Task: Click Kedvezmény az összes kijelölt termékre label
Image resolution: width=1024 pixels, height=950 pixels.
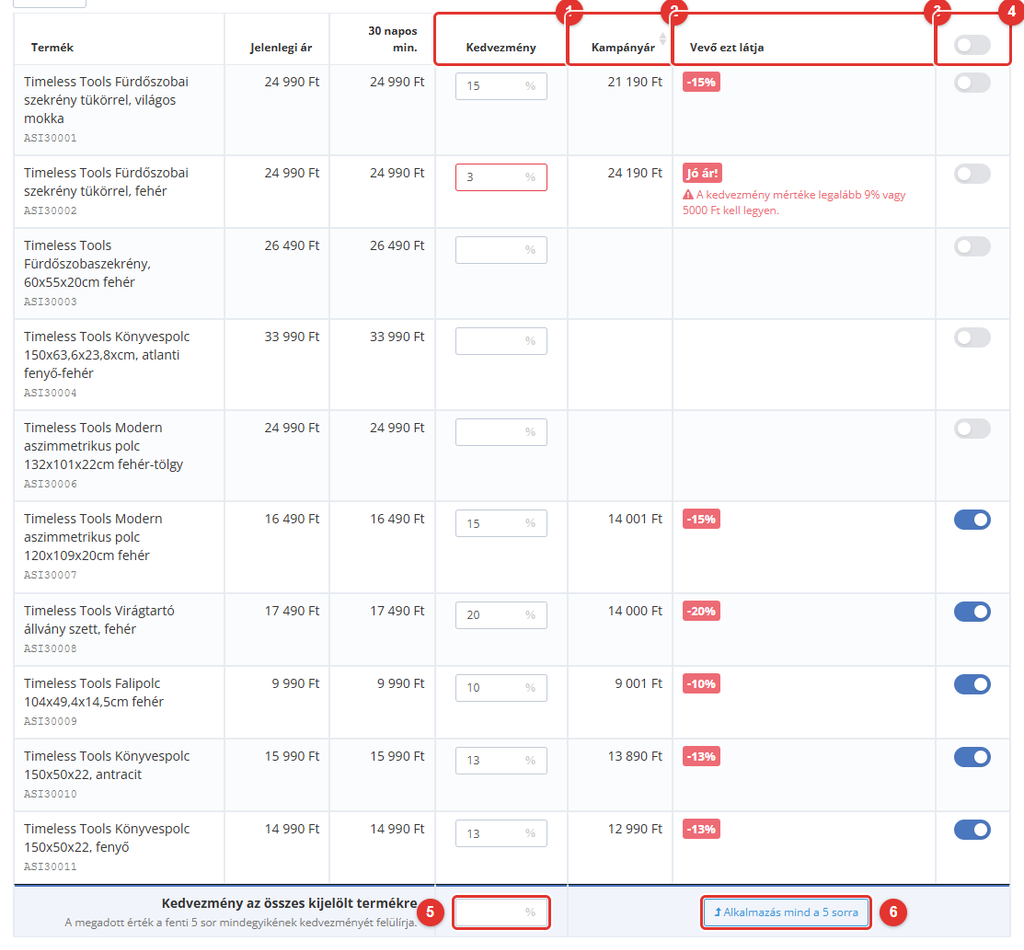Action: tap(289, 903)
